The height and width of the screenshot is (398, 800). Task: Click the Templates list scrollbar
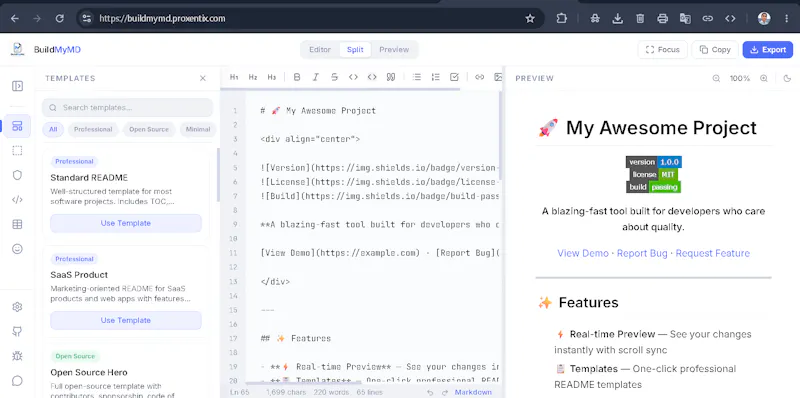tap(218, 175)
